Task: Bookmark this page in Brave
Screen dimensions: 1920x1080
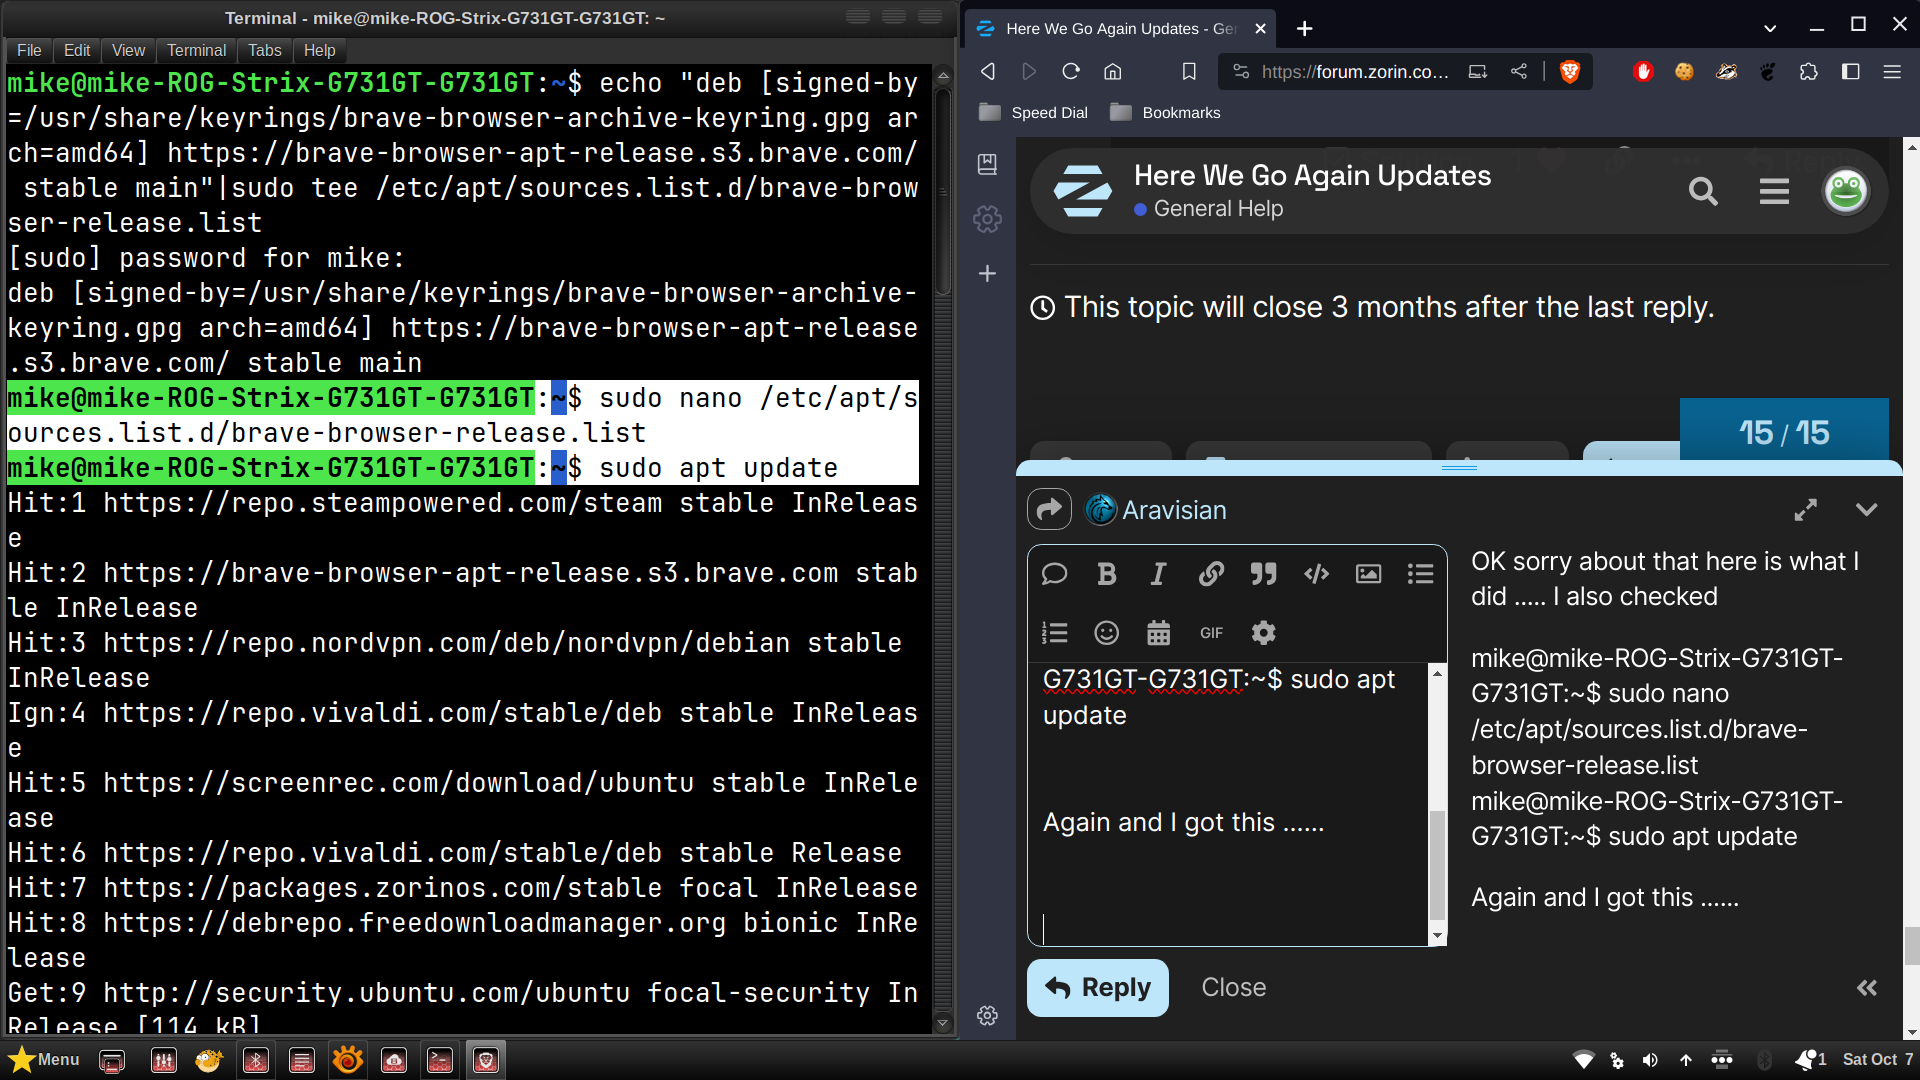Action: click(1189, 71)
